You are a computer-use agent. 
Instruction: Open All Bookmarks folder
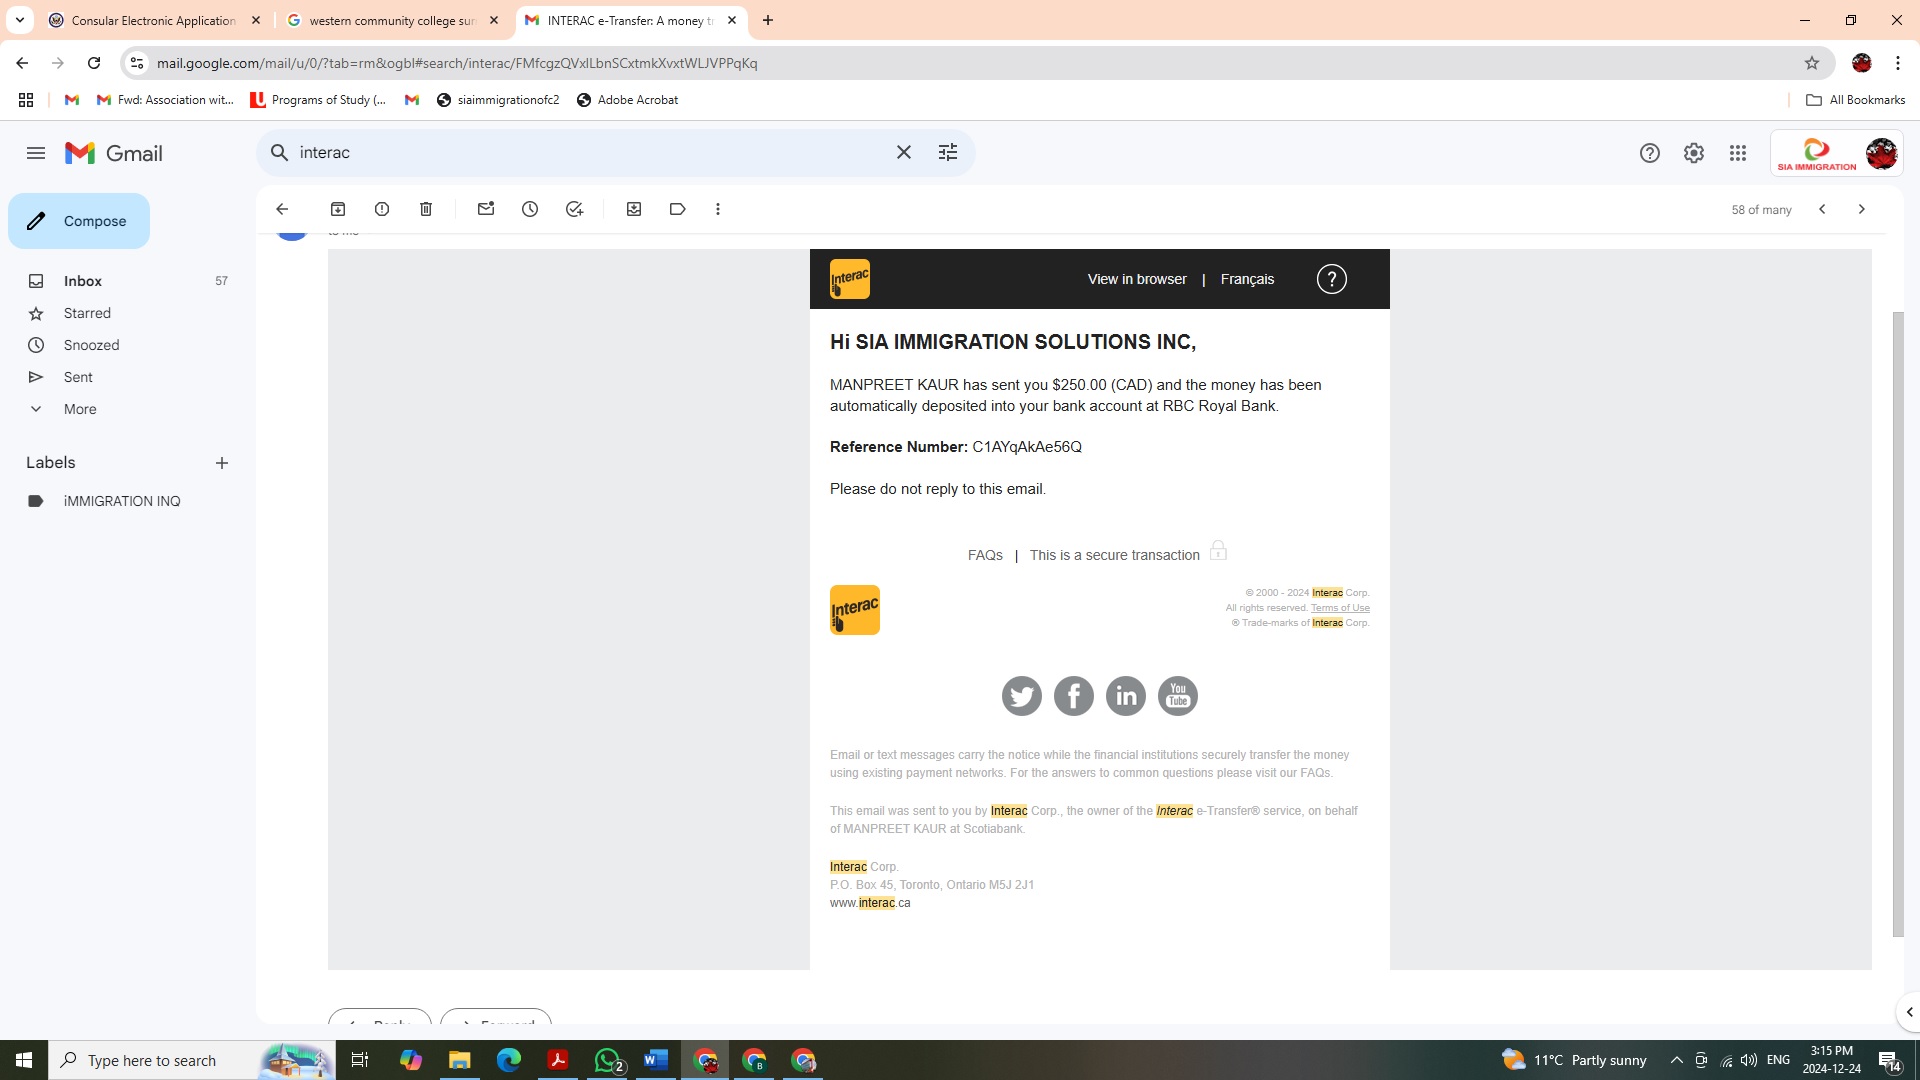click(1856, 100)
